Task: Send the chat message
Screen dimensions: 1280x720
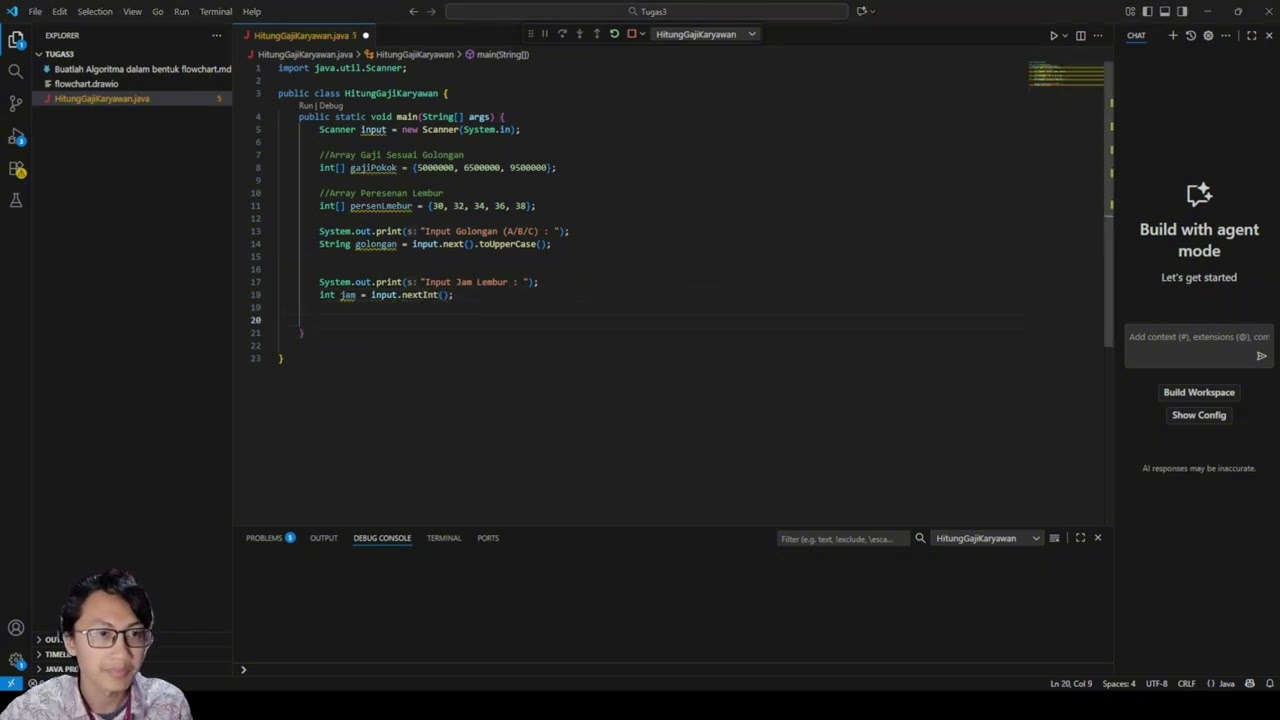Action: point(1261,356)
